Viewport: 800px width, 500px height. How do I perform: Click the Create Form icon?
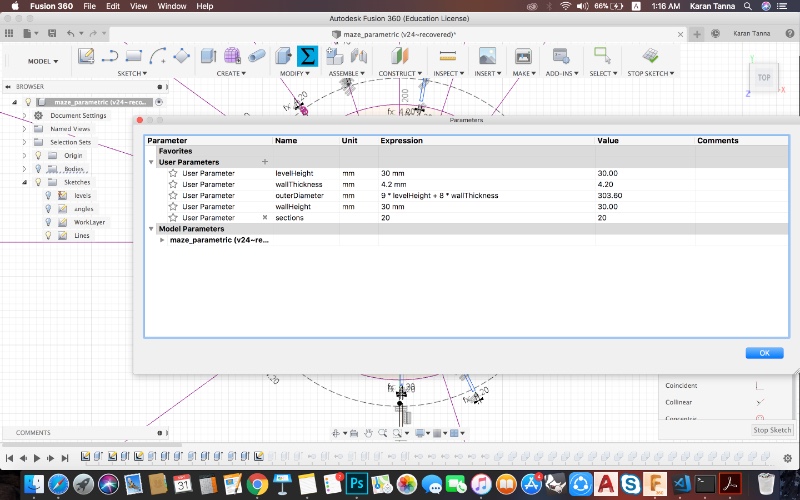pos(232,56)
